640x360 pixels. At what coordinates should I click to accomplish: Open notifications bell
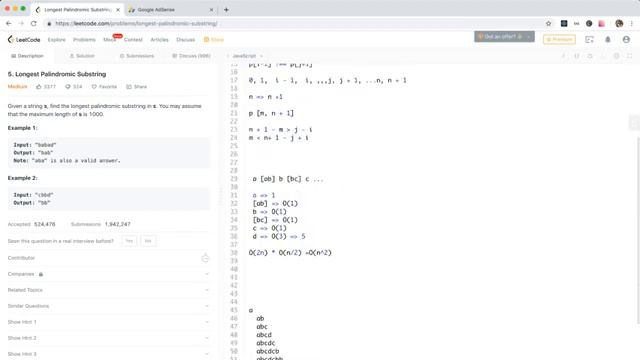(608, 40)
